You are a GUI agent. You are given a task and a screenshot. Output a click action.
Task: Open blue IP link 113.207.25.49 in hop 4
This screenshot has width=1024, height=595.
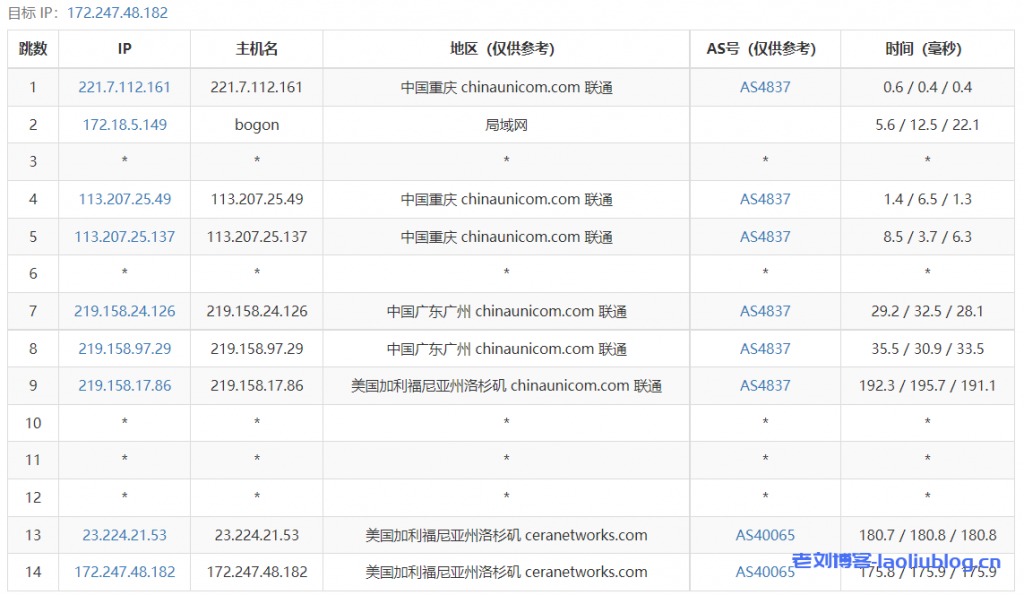point(124,199)
